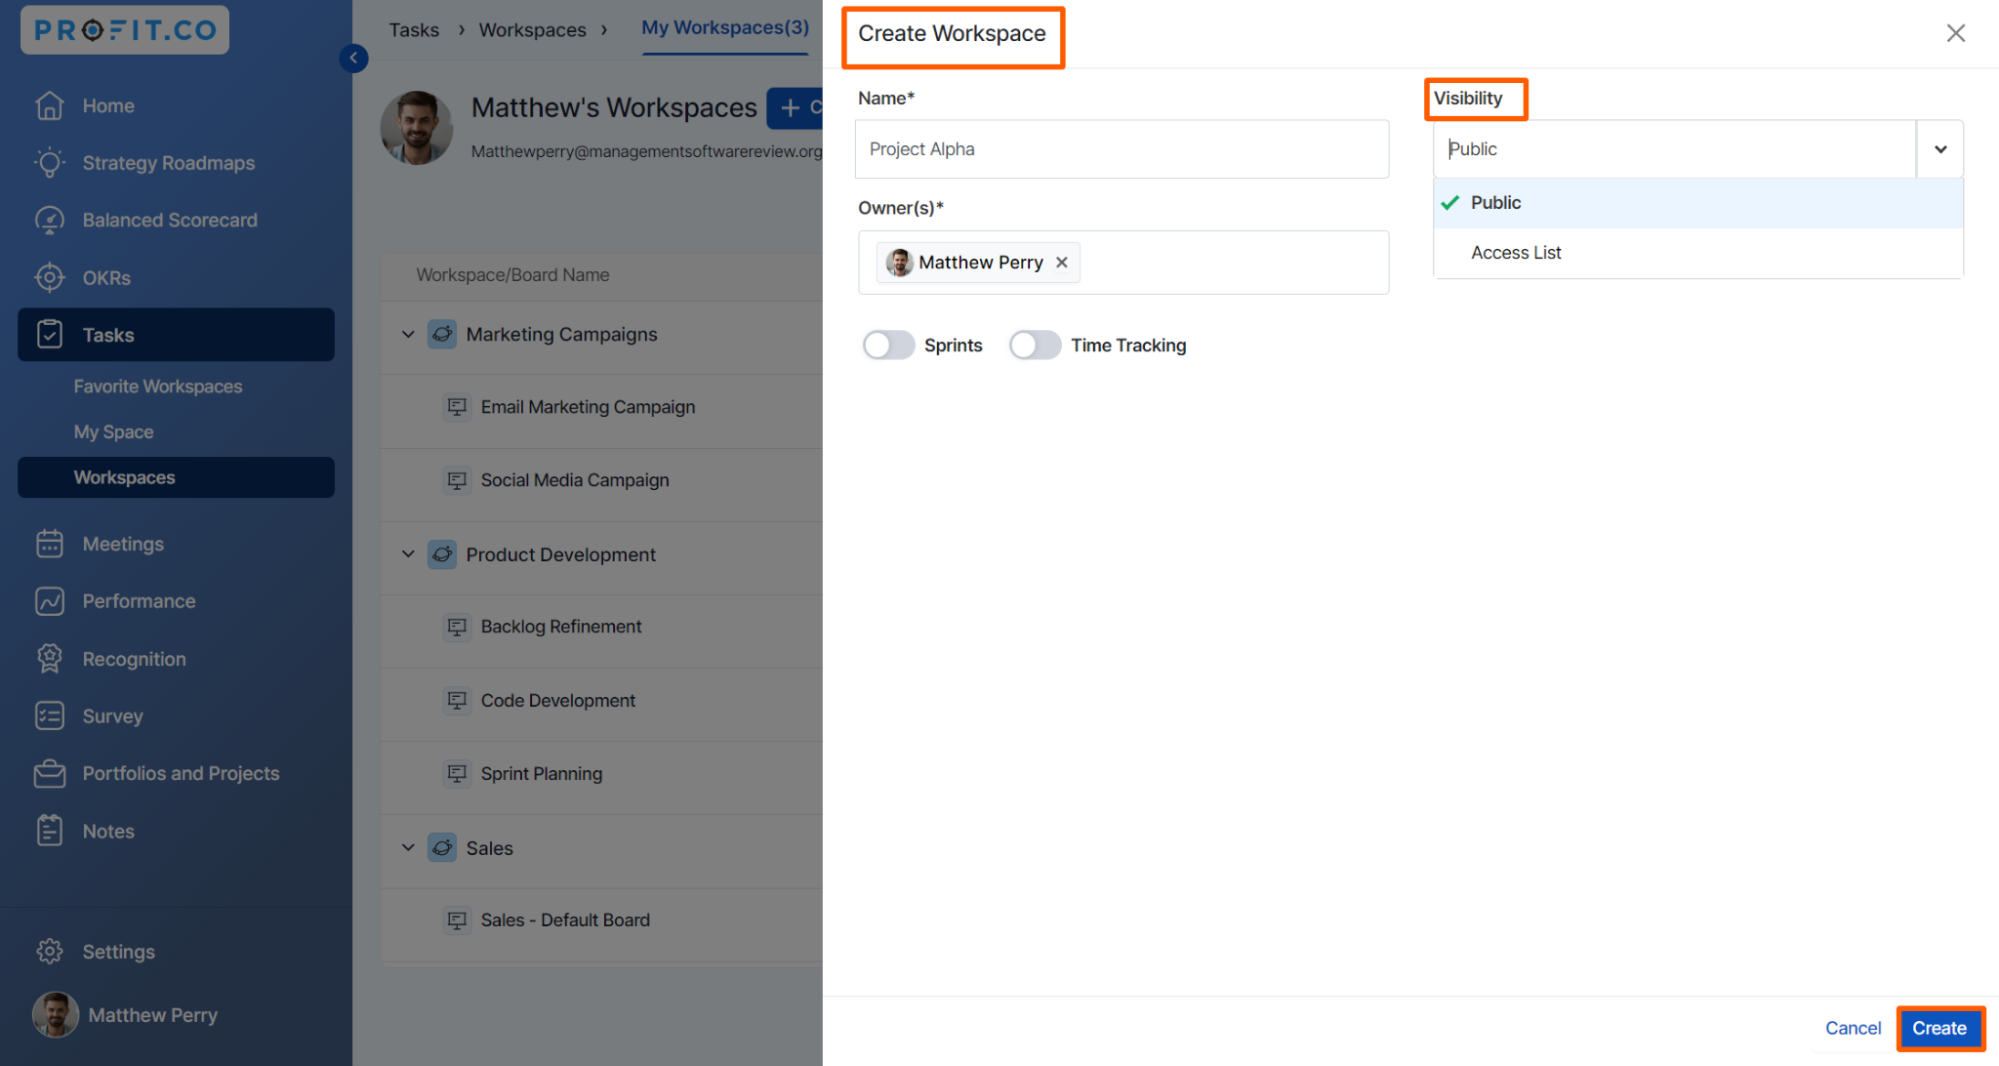Click the Create button
1999x1066 pixels.
pos(1939,1028)
